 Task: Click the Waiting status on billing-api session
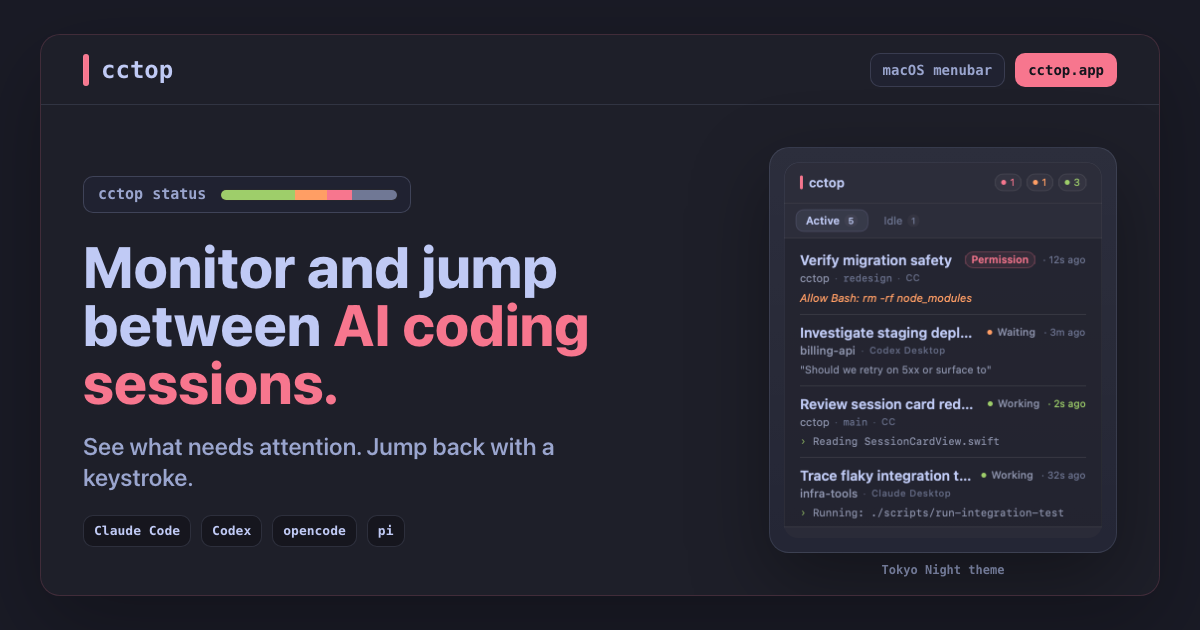tap(1011, 332)
